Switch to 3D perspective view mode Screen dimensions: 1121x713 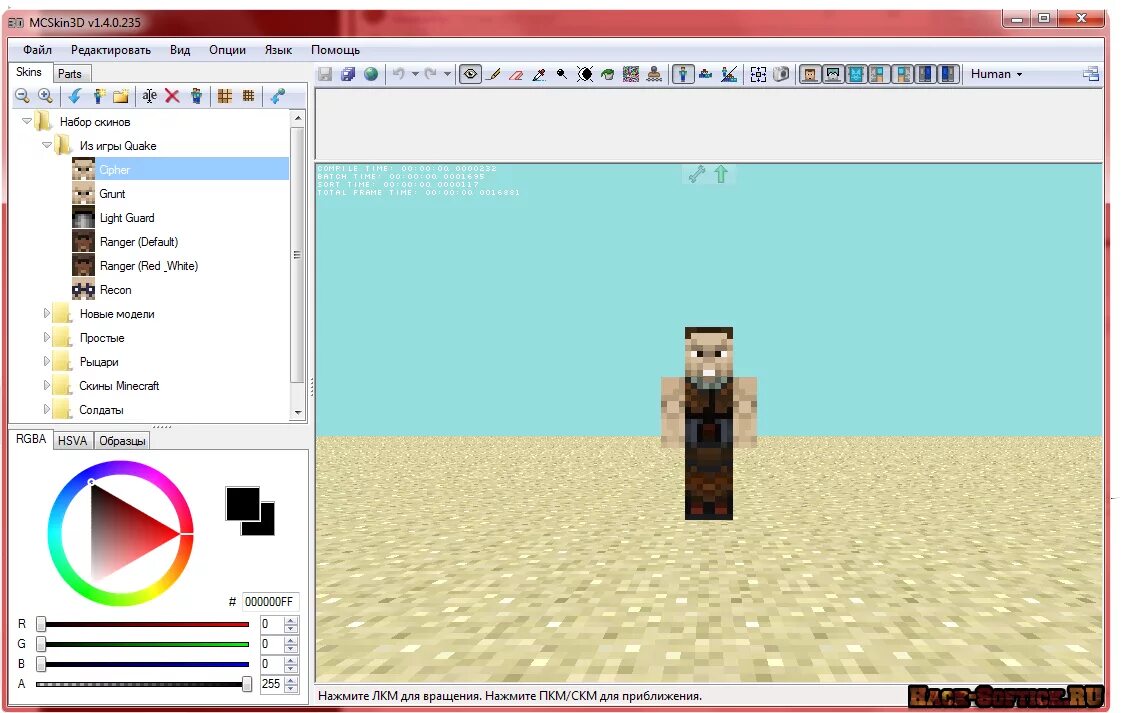683,74
